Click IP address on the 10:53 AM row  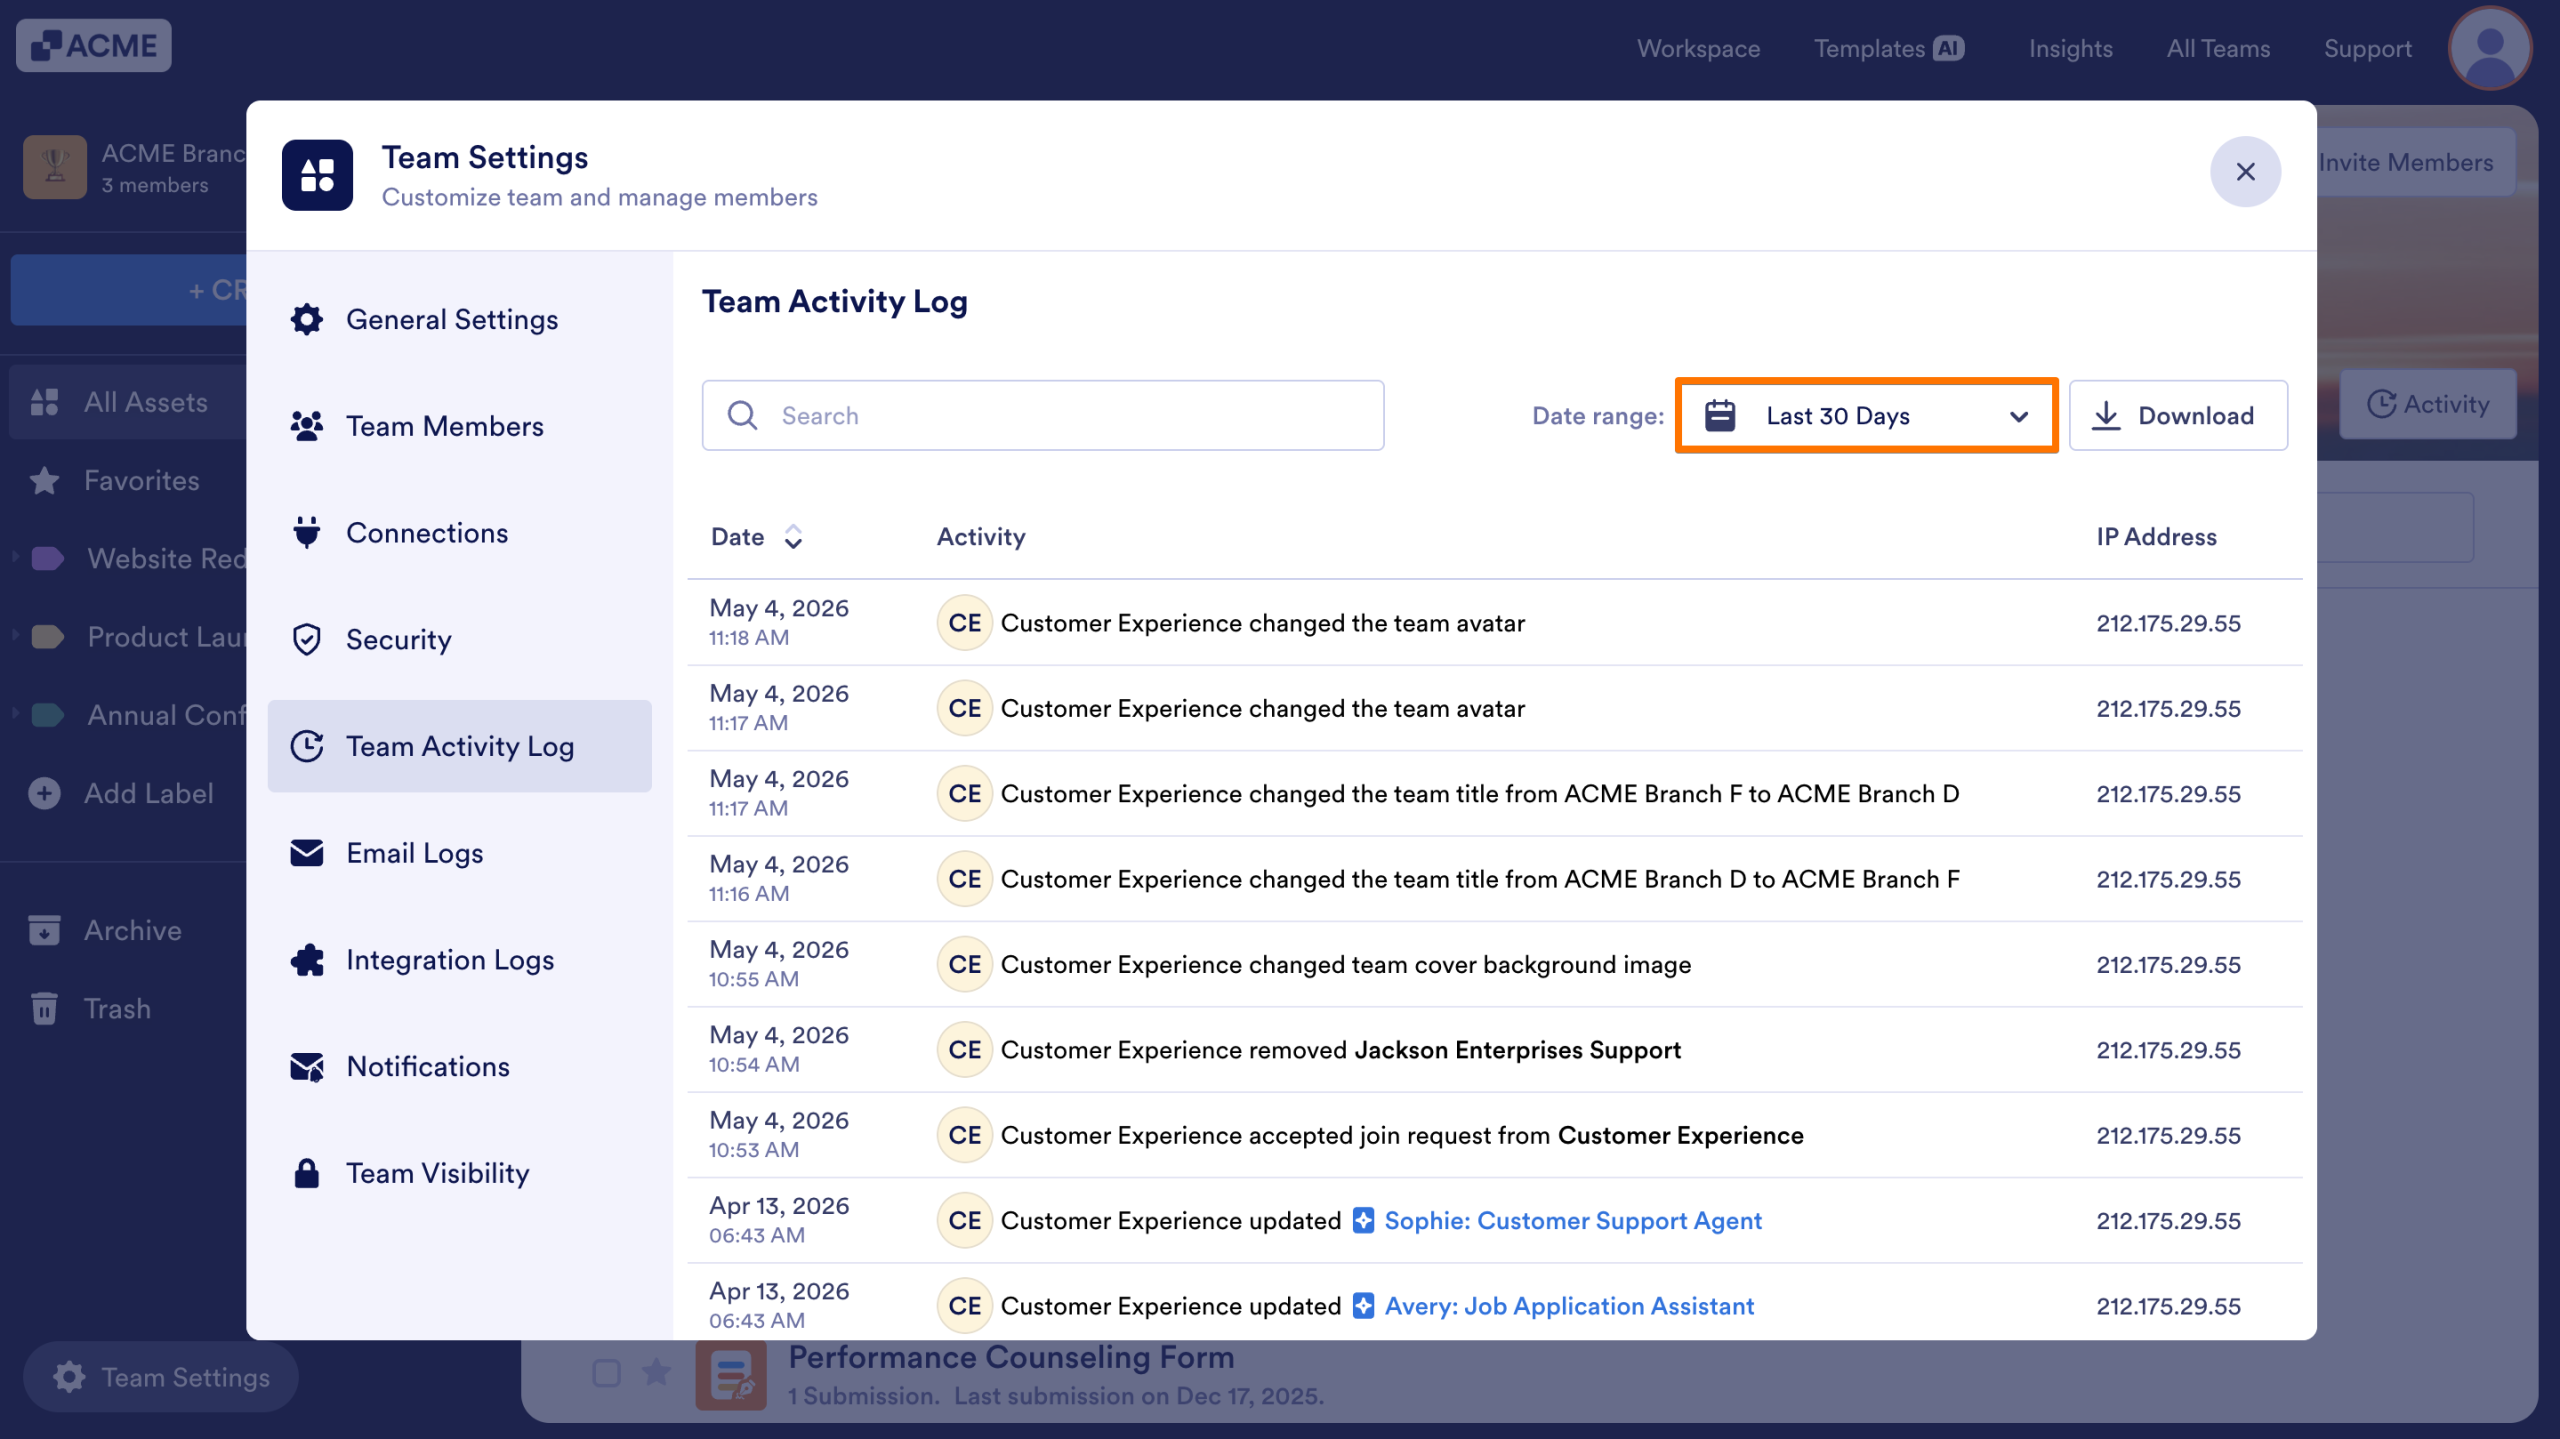[2168, 1135]
